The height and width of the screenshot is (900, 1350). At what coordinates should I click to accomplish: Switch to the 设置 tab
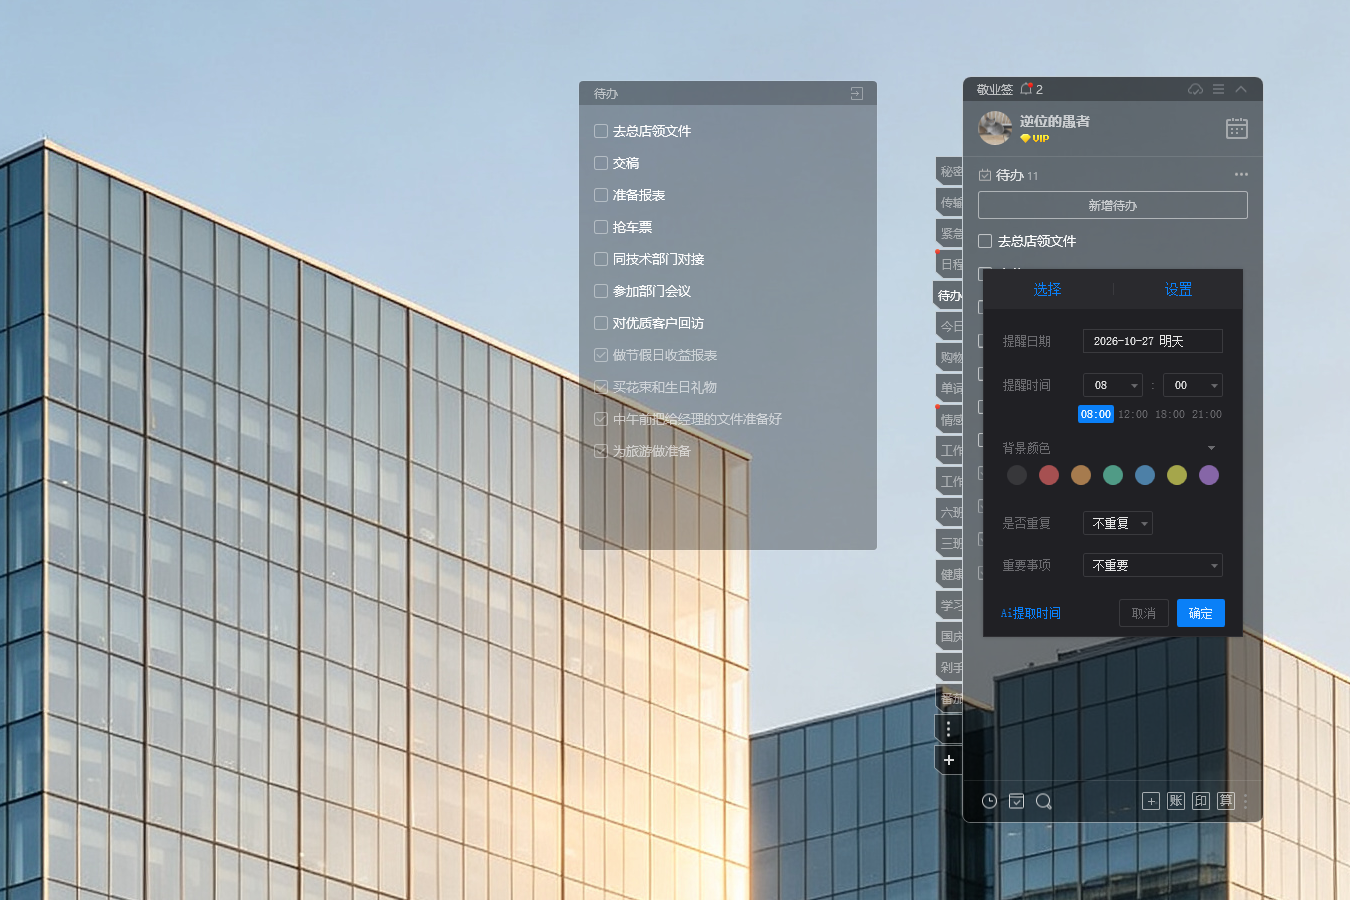tap(1178, 289)
